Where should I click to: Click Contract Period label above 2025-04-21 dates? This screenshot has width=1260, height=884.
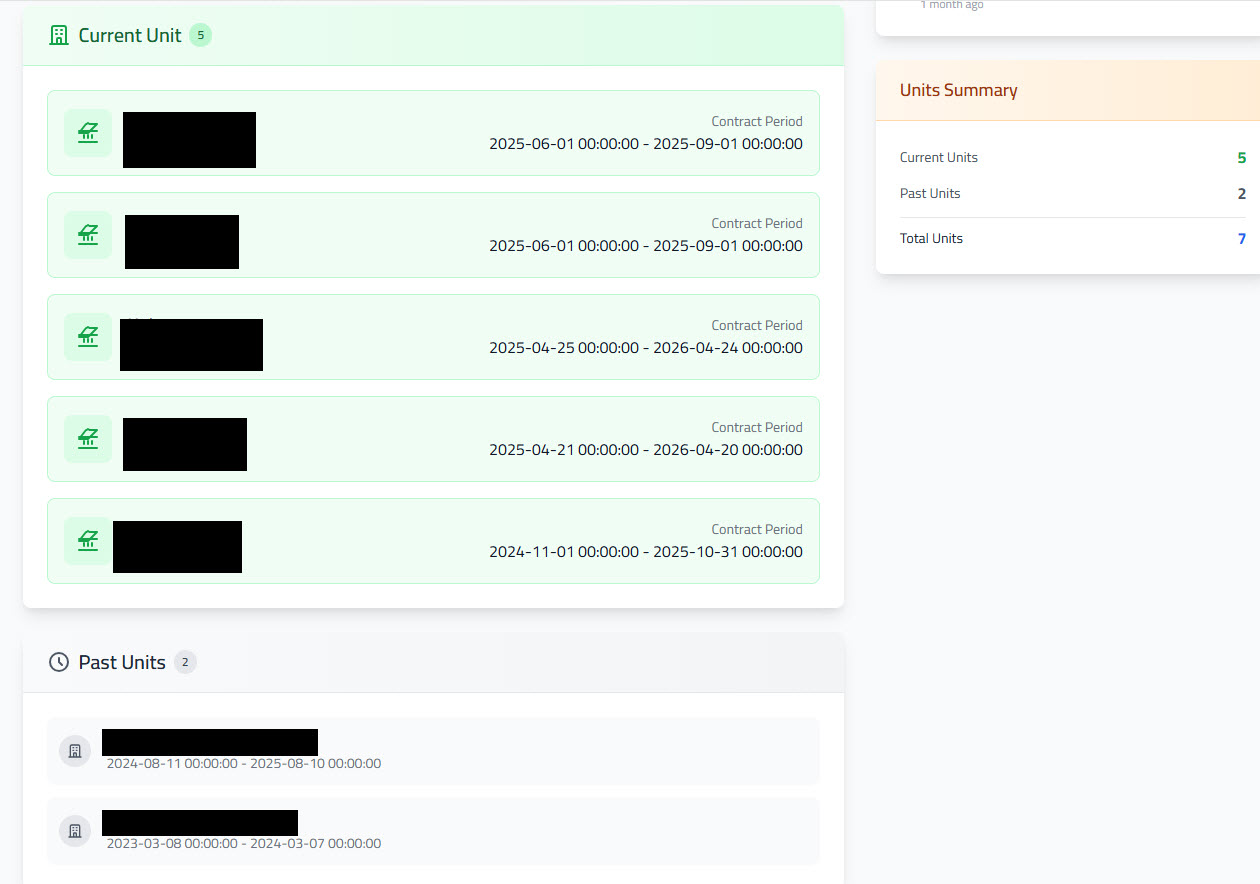(x=757, y=427)
